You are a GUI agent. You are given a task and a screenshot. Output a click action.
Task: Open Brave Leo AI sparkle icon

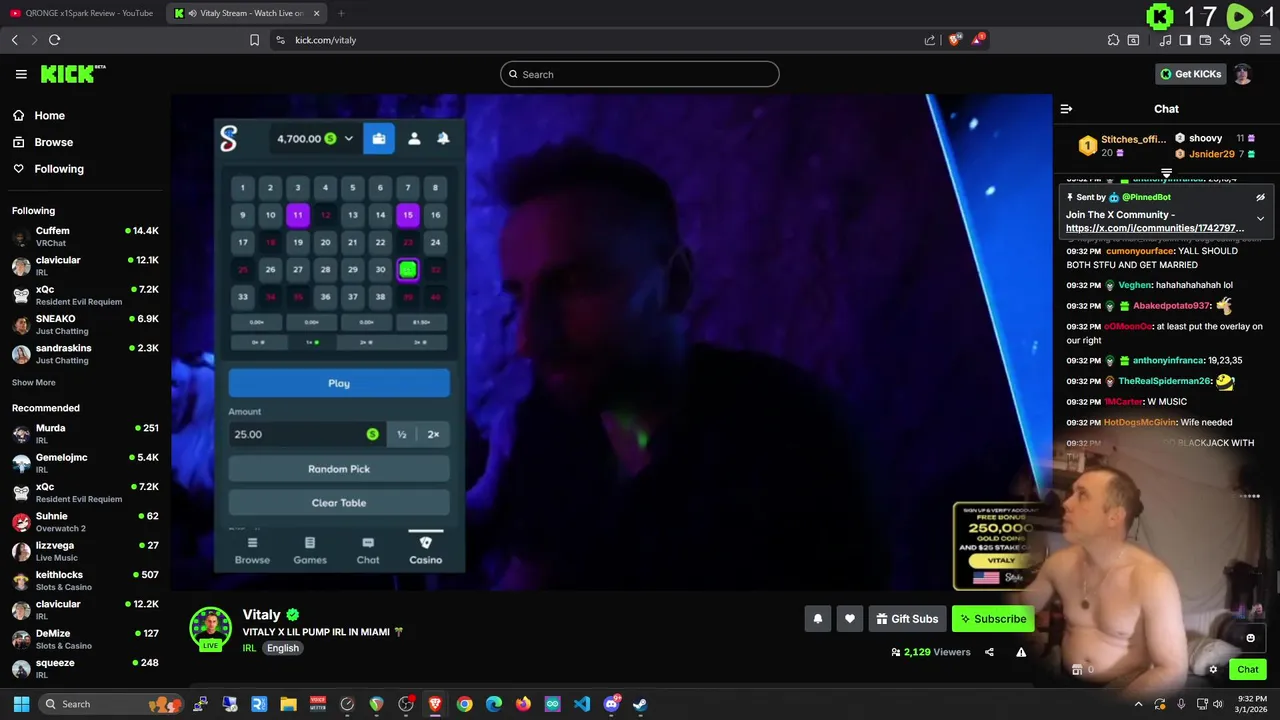pos(1225,40)
